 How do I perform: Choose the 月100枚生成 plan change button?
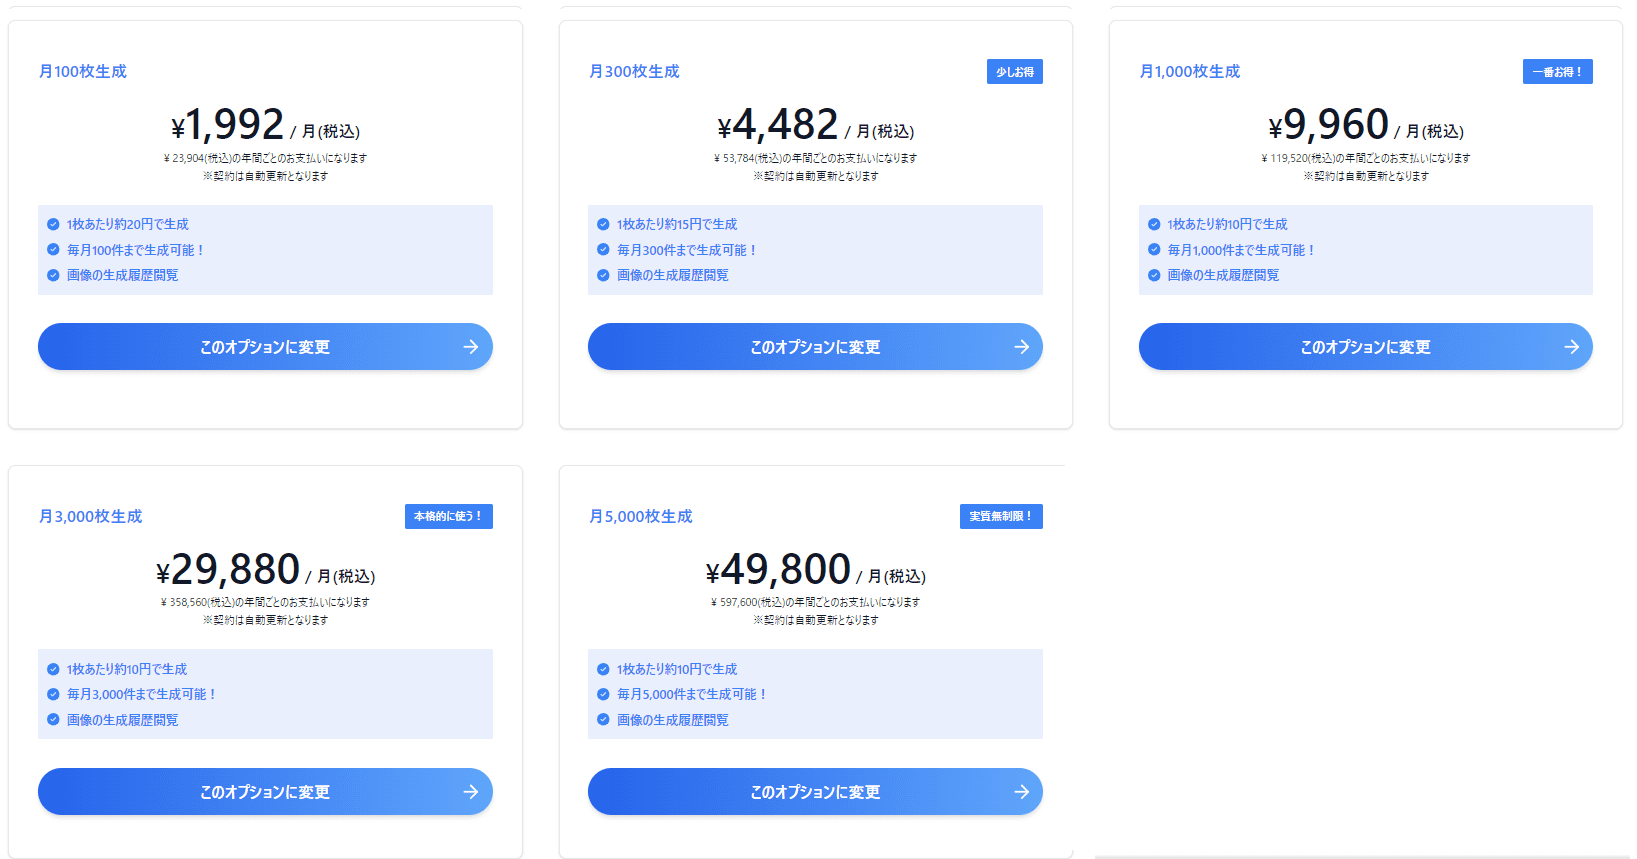click(x=265, y=347)
